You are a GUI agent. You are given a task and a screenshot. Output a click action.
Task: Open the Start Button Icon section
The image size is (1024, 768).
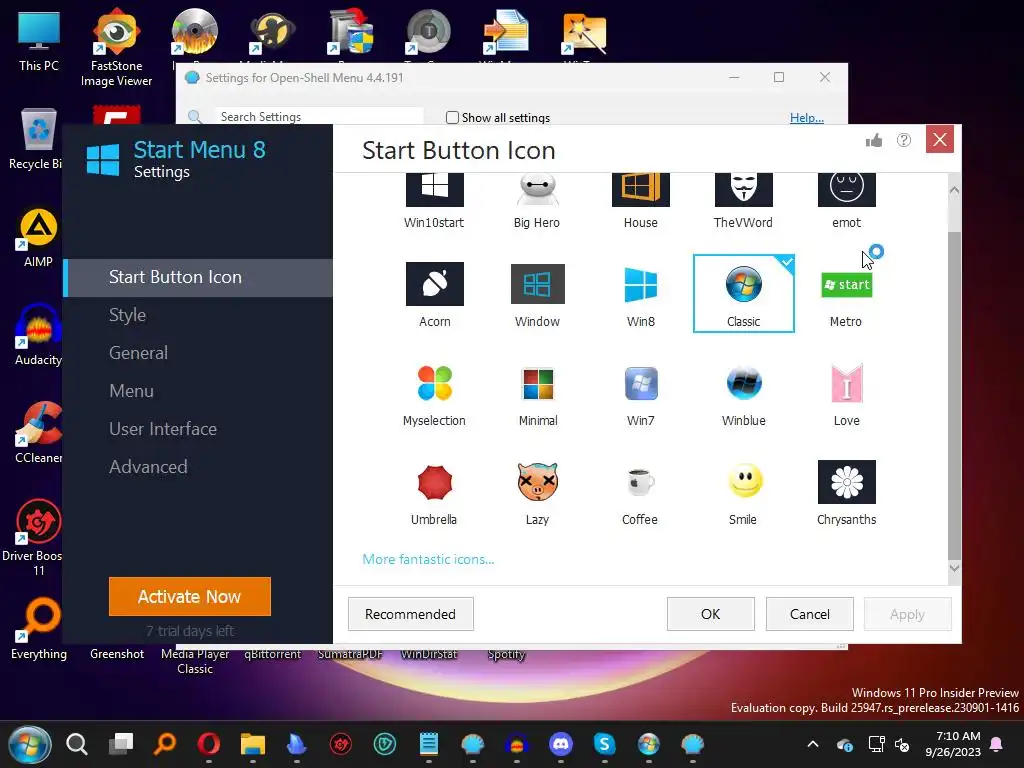[x=198, y=277]
